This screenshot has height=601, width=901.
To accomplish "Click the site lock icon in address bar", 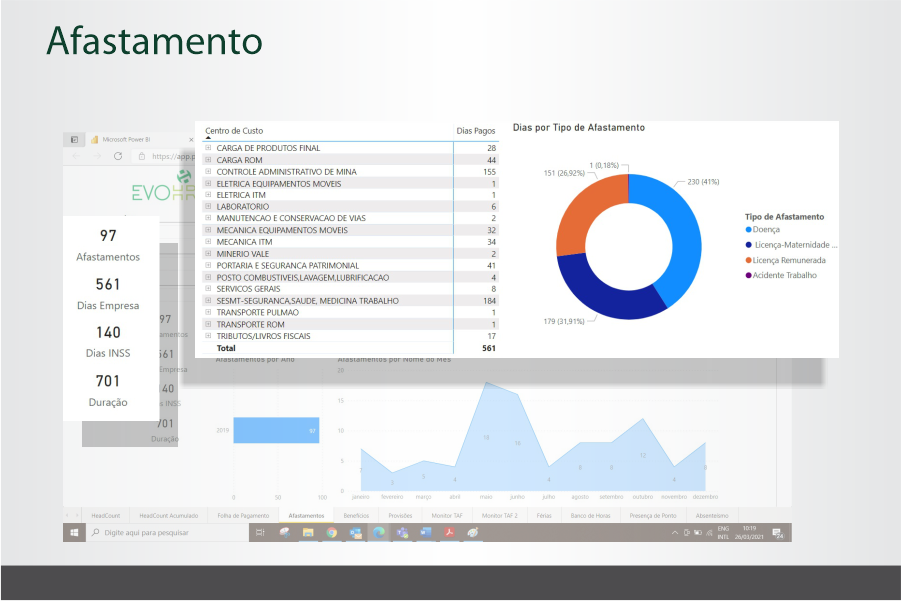I will click(142, 156).
